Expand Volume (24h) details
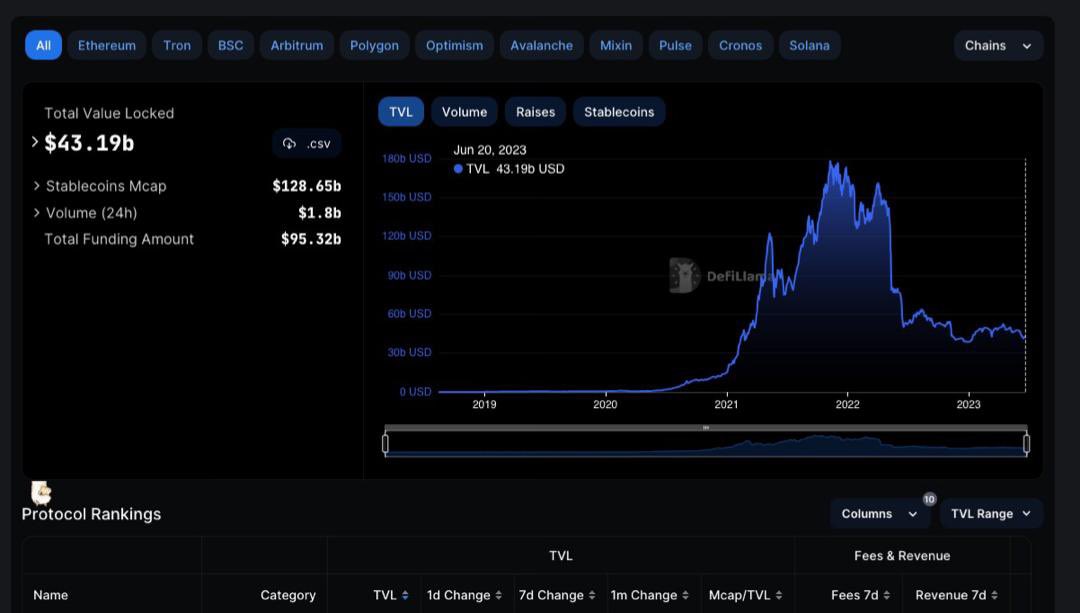Viewport: 1080px width, 613px height. click(x=37, y=213)
